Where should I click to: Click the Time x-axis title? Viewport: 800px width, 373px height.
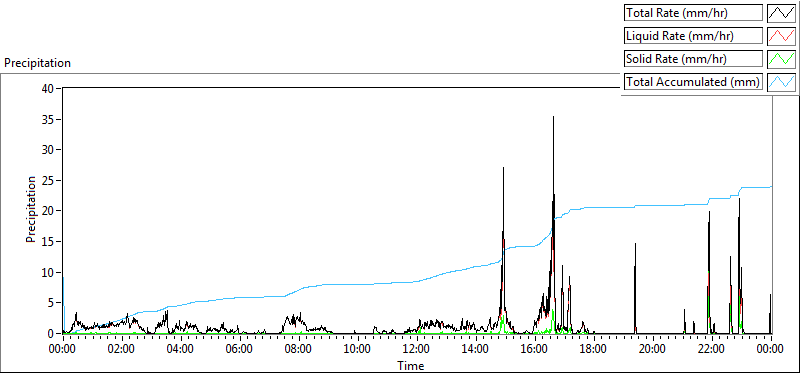pos(411,365)
